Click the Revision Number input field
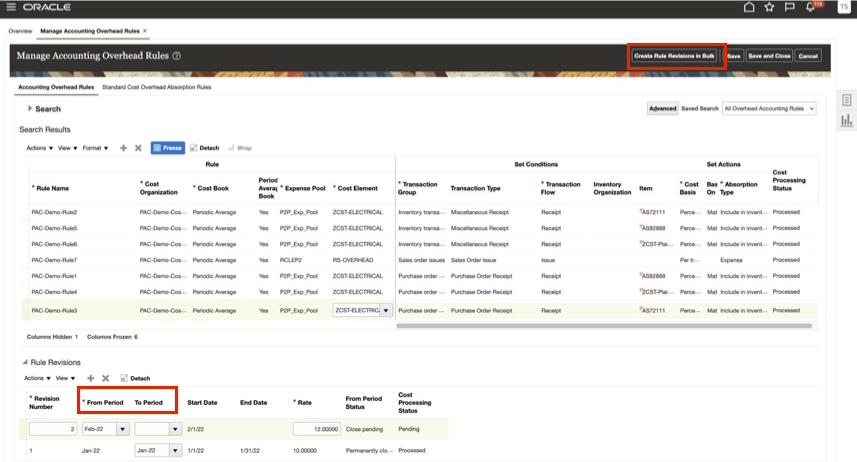The width and height of the screenshot is (857, 462). pyautogui.click(x=52, y=429)
